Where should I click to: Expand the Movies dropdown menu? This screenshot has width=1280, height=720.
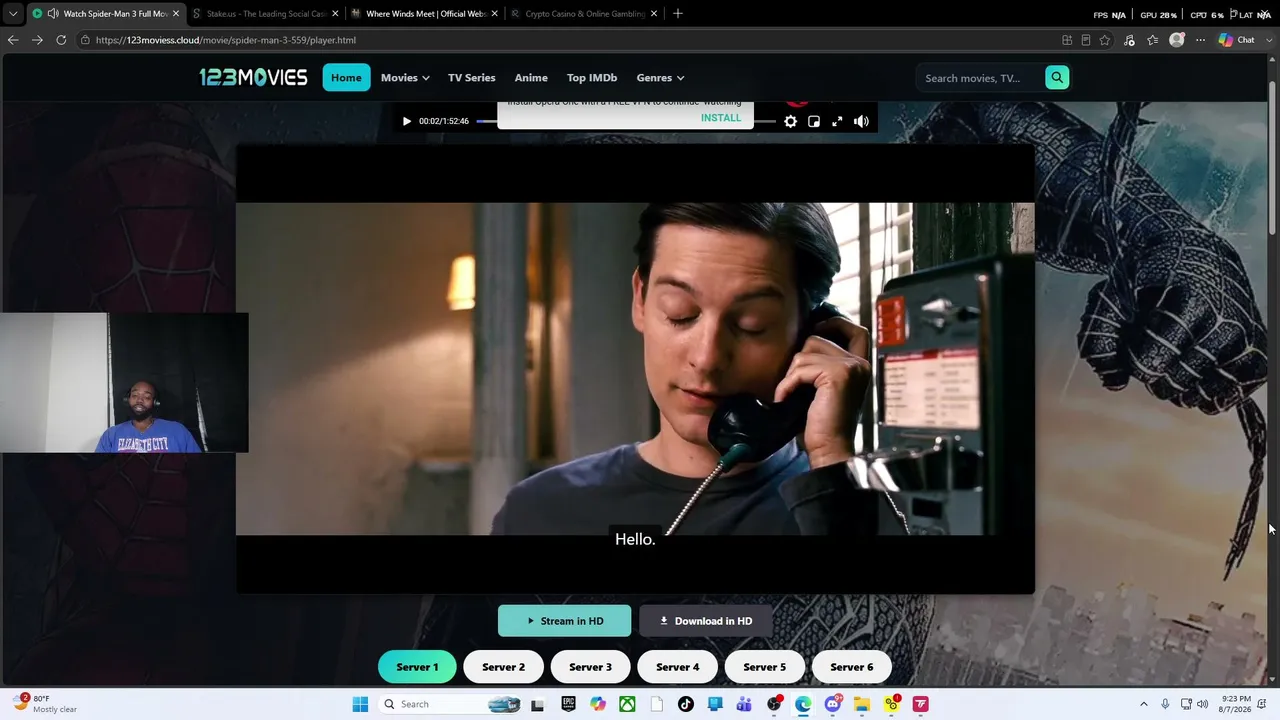pyautogui.click(x=405, y=78)
